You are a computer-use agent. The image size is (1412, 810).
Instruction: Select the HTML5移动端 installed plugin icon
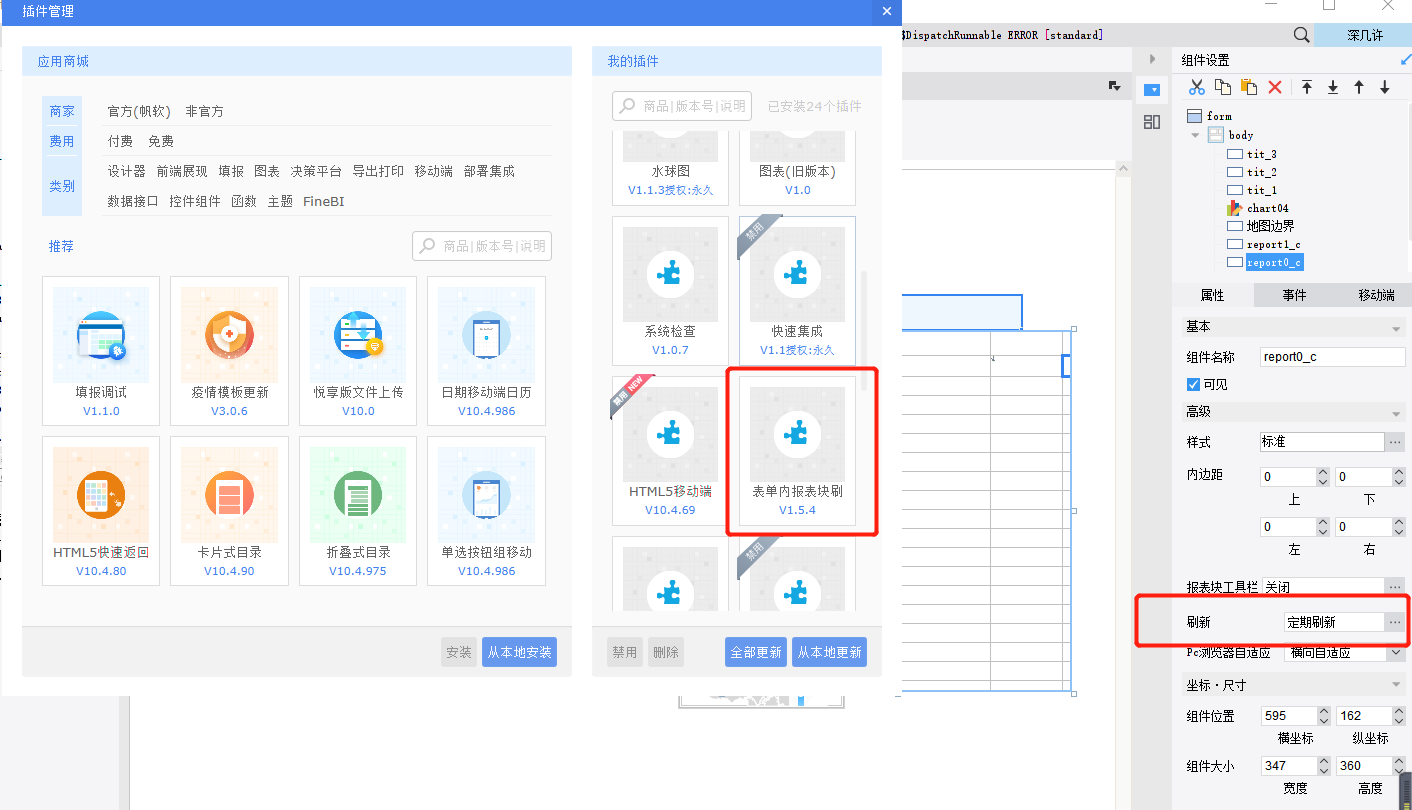pos(670,435)
